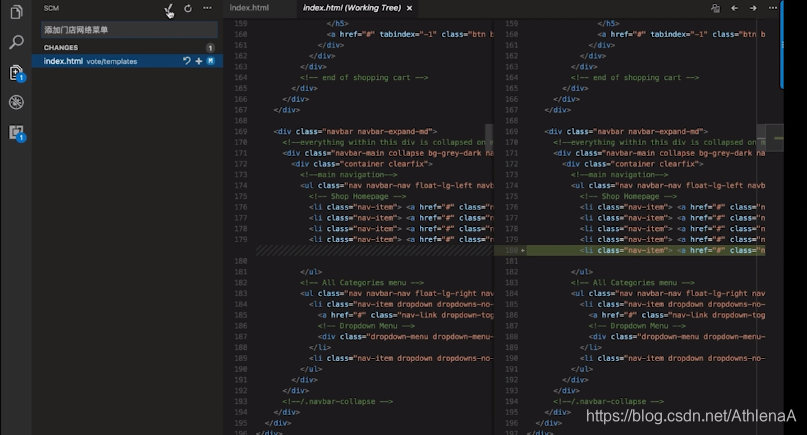Click the added-line plus marker at line 180
Viewport: 807px width, 435px height.
coord(523,250)
